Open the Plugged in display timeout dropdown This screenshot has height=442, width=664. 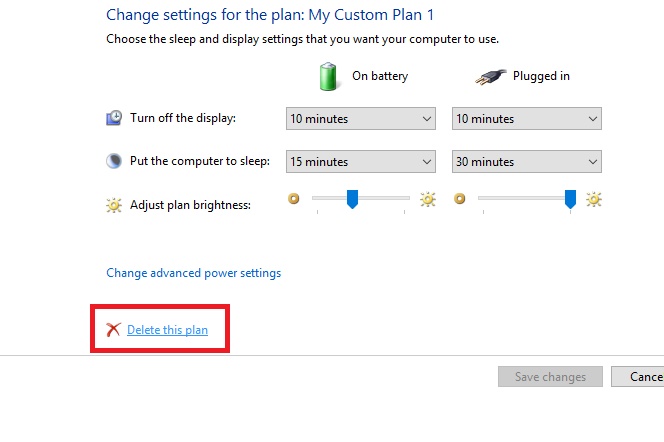(x=527, y=119)
